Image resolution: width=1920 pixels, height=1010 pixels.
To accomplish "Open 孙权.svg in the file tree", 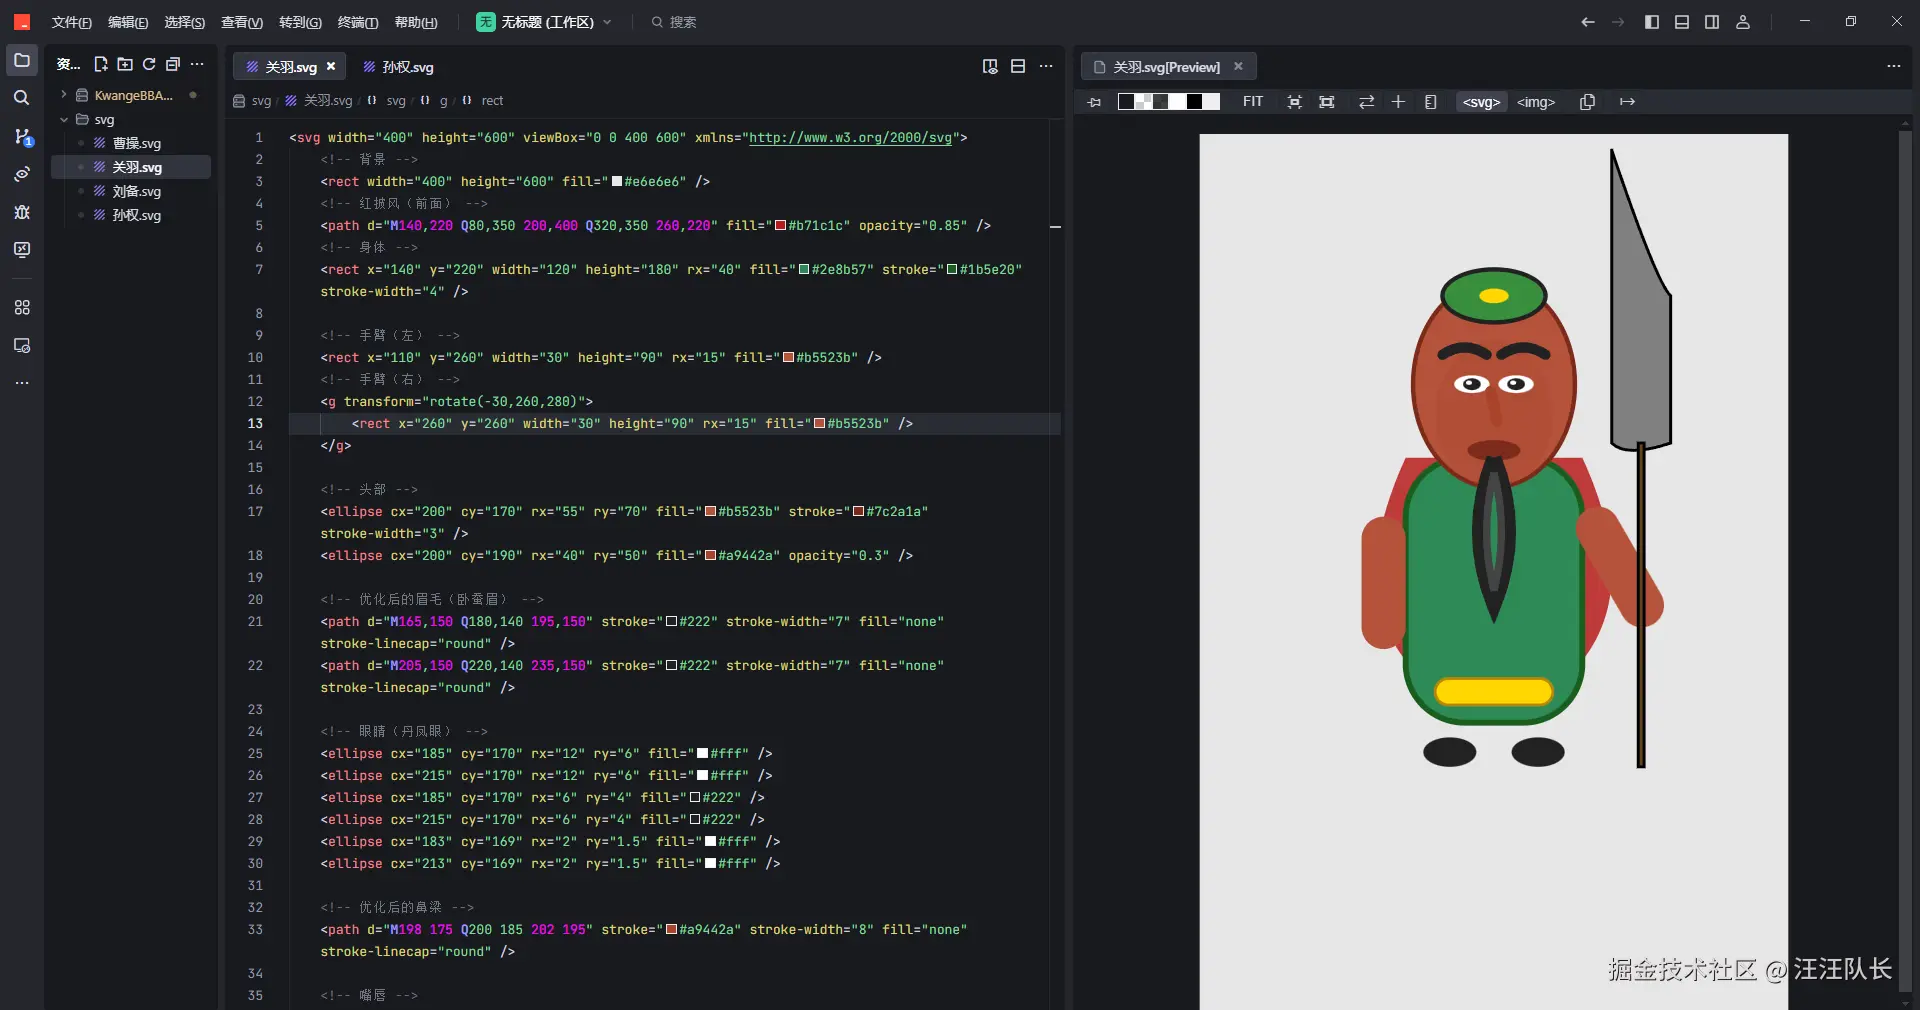I will pyautogui.click(x=137, y=216).
